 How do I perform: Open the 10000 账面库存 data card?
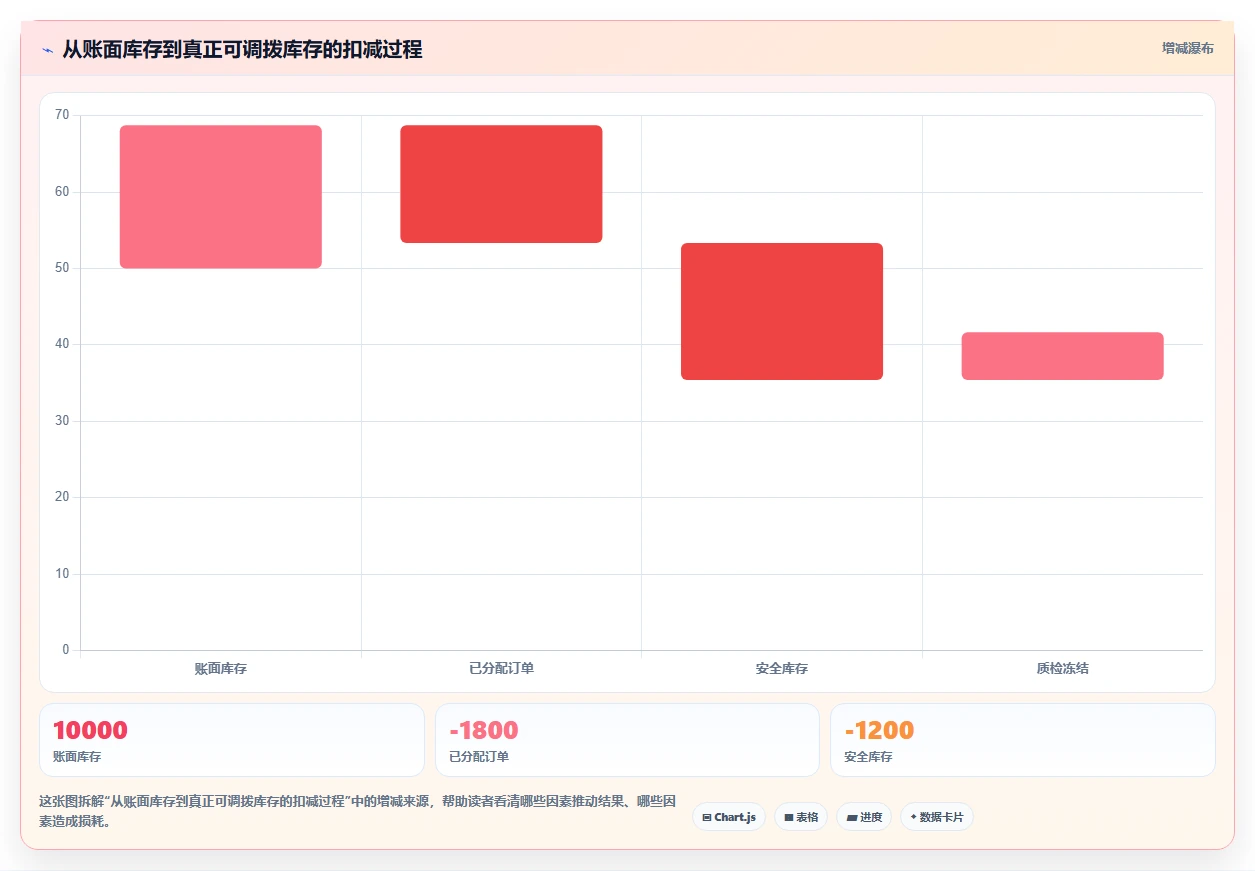pyautogui.click(x=232, y=740)
